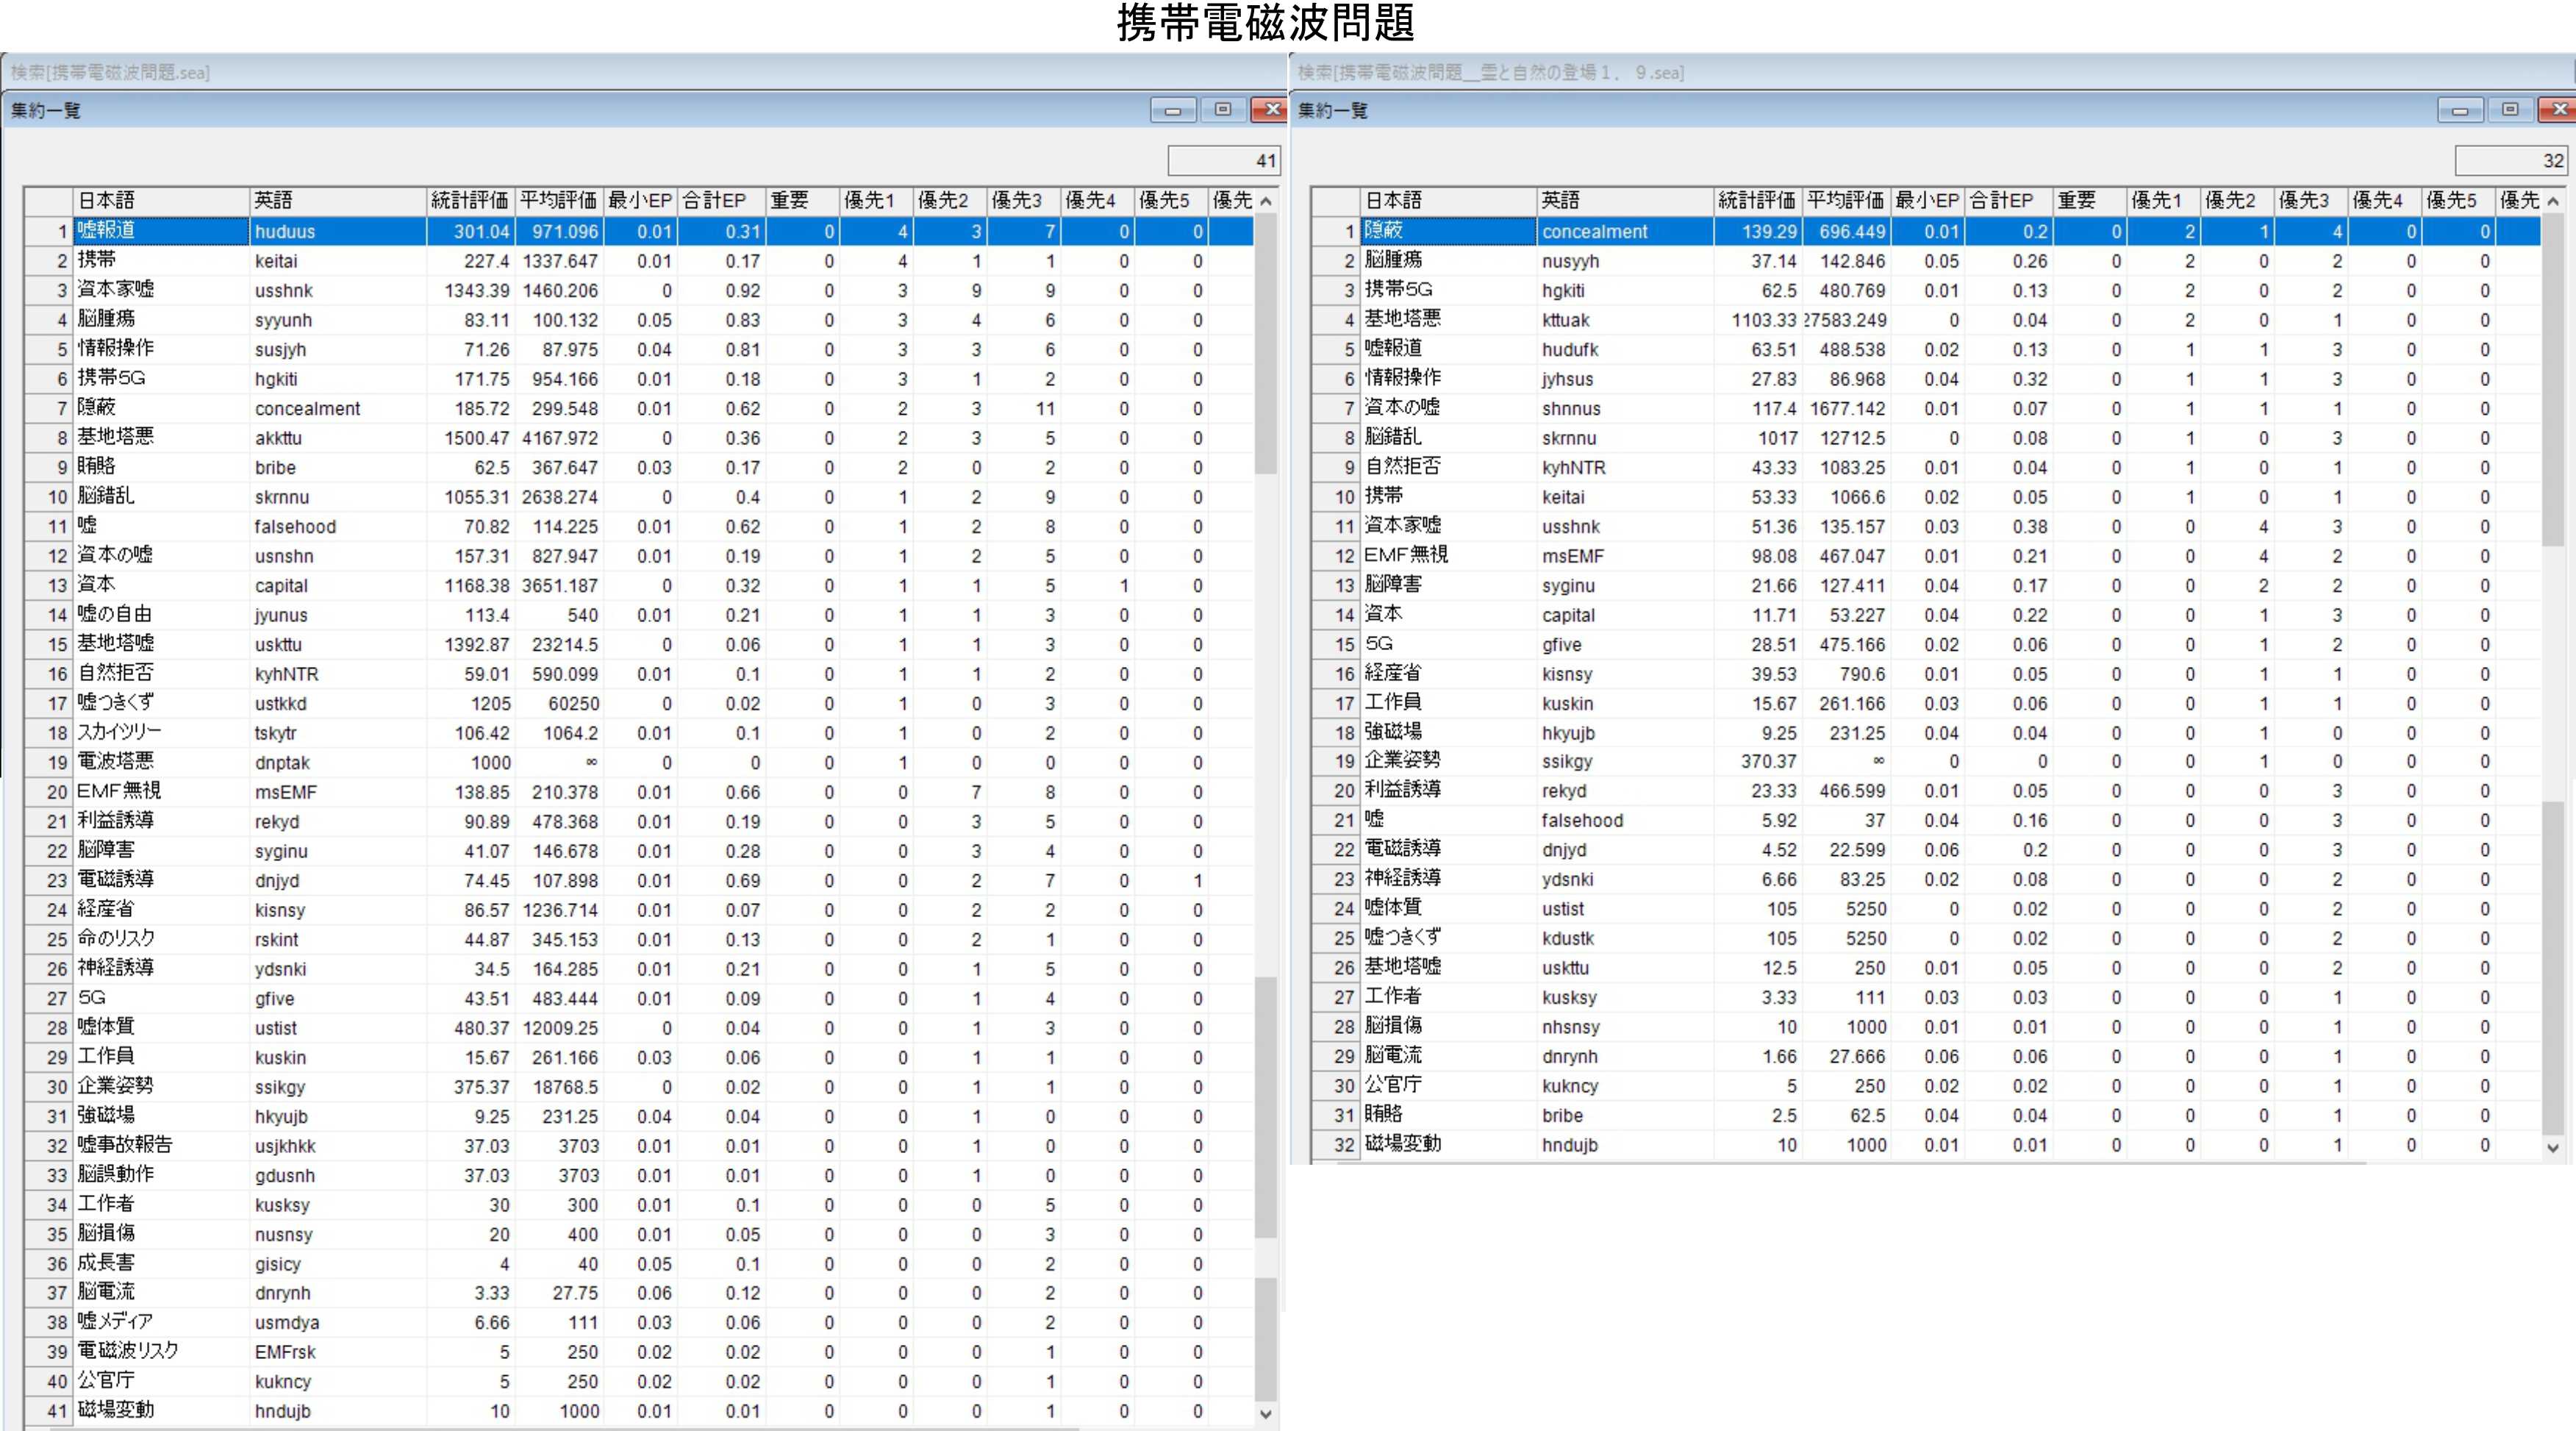Maximize the left 集約一覧 window

coord(1222,110)
